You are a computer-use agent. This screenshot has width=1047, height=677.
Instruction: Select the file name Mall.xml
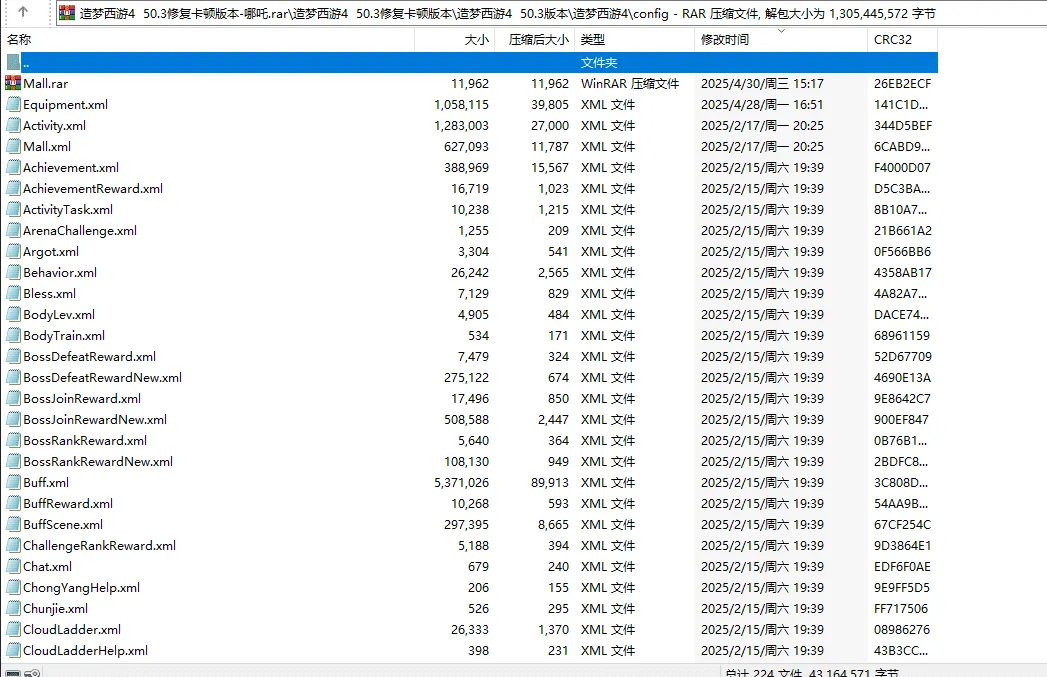[x=47, y=146]
